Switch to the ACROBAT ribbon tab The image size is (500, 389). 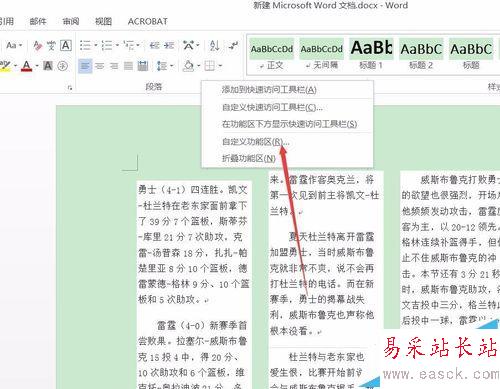148,22
